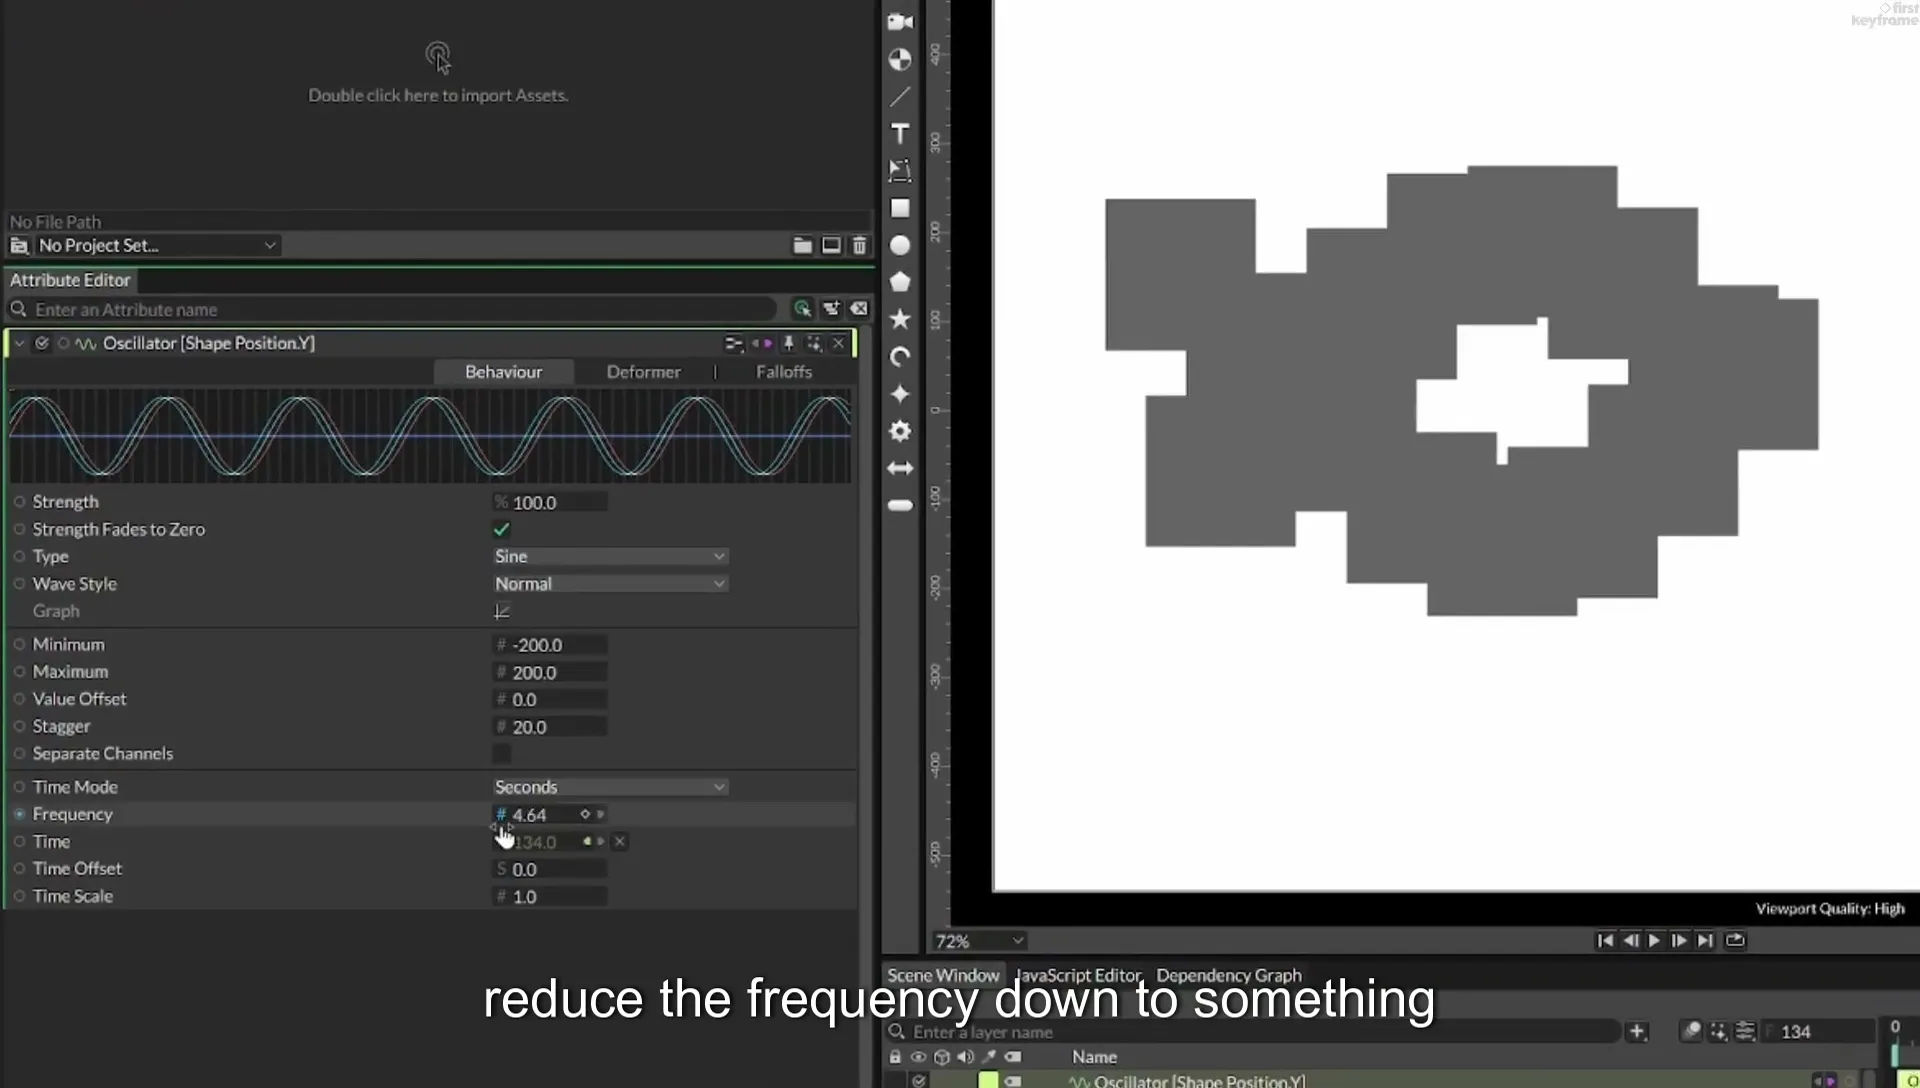Viewport: 1920px width, 1088px height.
Task: Select the Edit Shape tool
Action: [x=900, y=170]
